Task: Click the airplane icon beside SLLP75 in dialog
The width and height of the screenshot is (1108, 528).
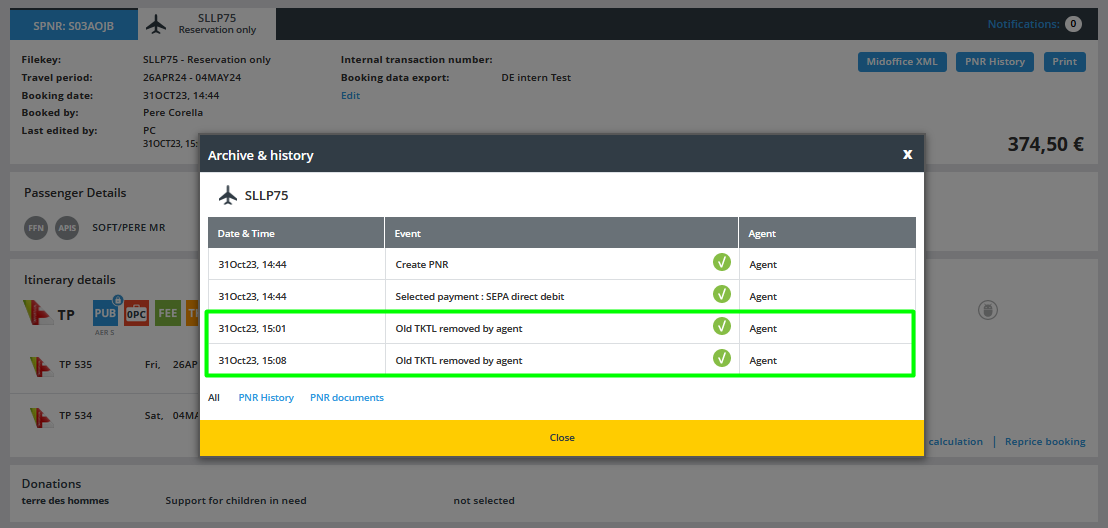Action: coord(228,195)
